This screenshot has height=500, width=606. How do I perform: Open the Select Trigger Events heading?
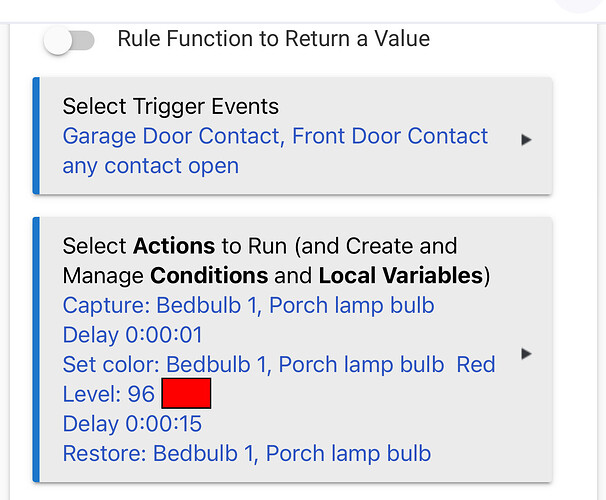(x=170, y=106)
